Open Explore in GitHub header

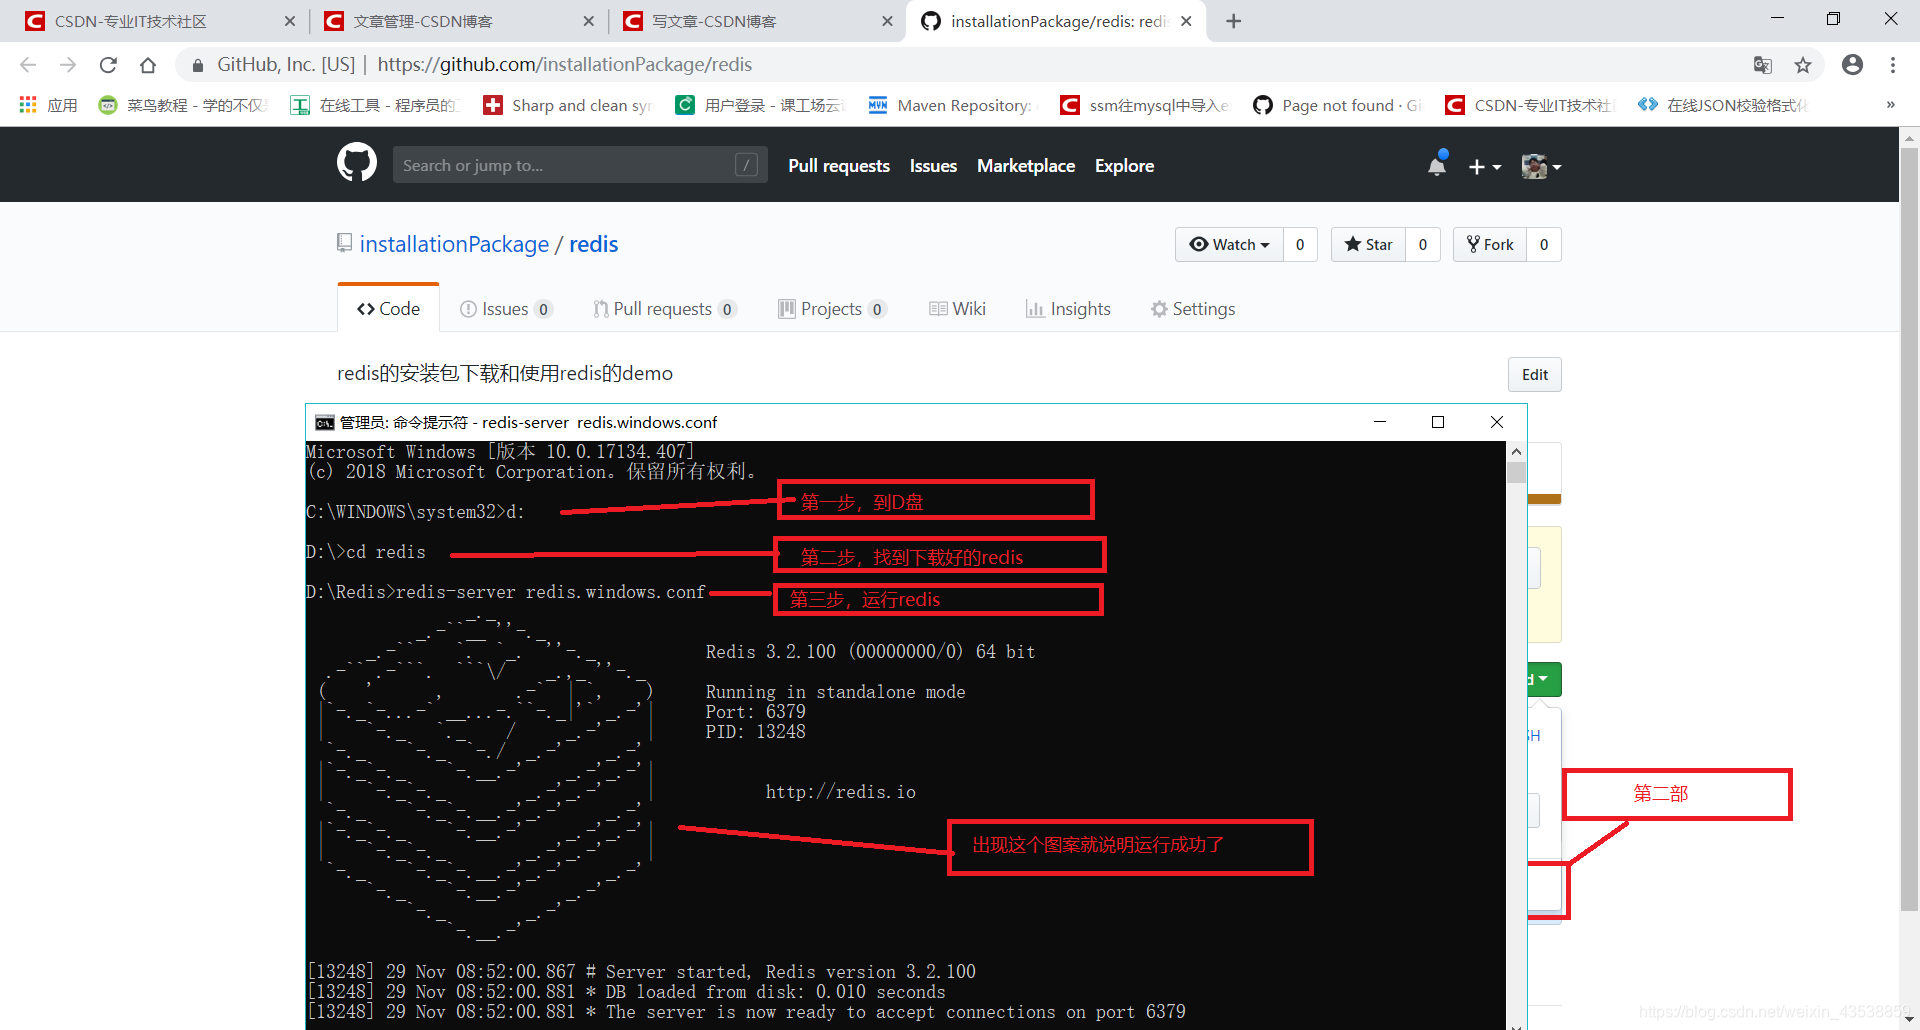1124,166
